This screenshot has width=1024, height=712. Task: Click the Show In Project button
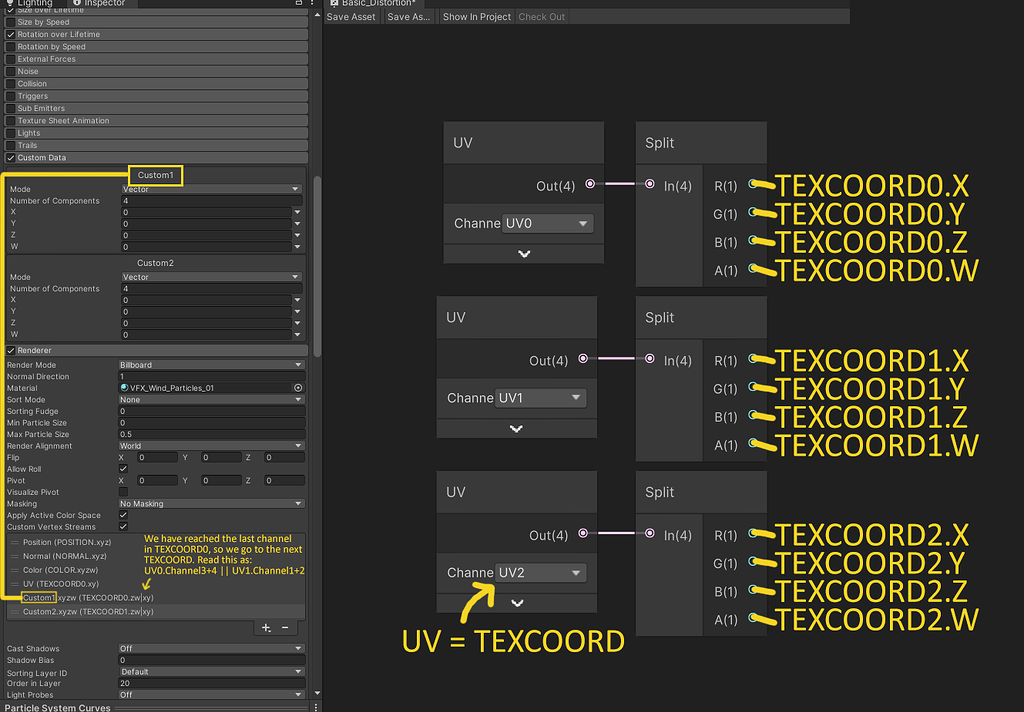476,16
